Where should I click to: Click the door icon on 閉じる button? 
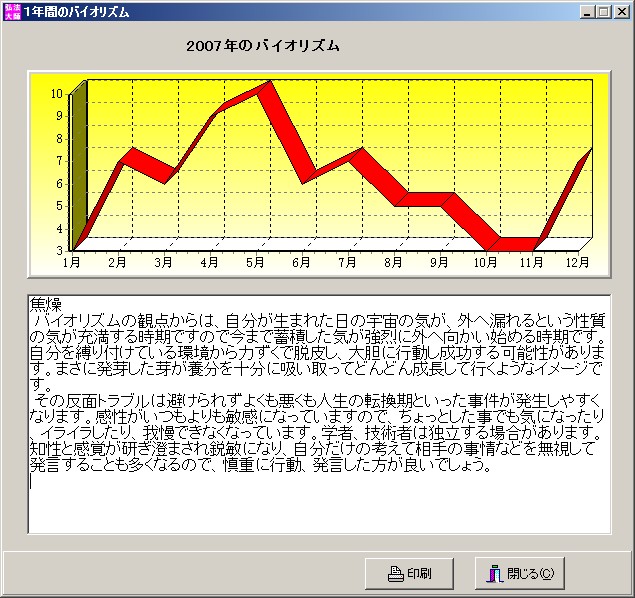point(495,574)
